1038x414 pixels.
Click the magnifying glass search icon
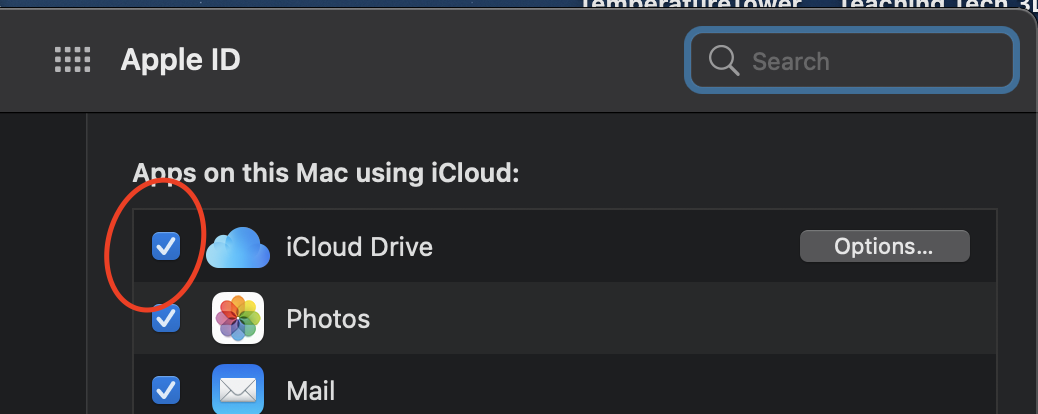(x=723, y=61)
